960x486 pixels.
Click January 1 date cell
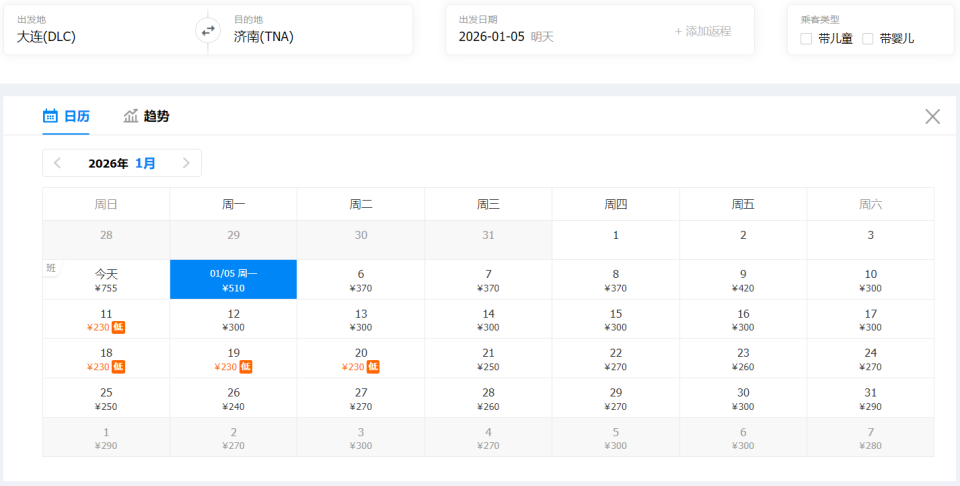click(x=615, y=240)
